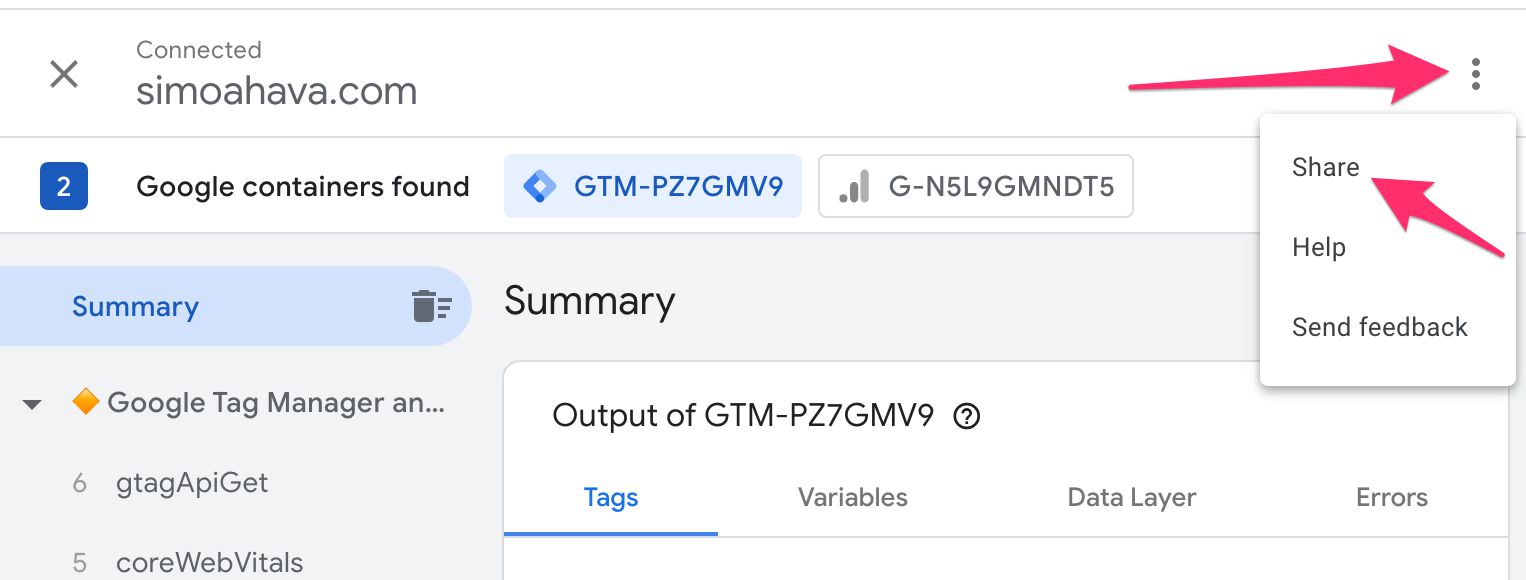Click the blue GTM diamond icon
Screen dimensions: 1526x580
click(540, 187)
